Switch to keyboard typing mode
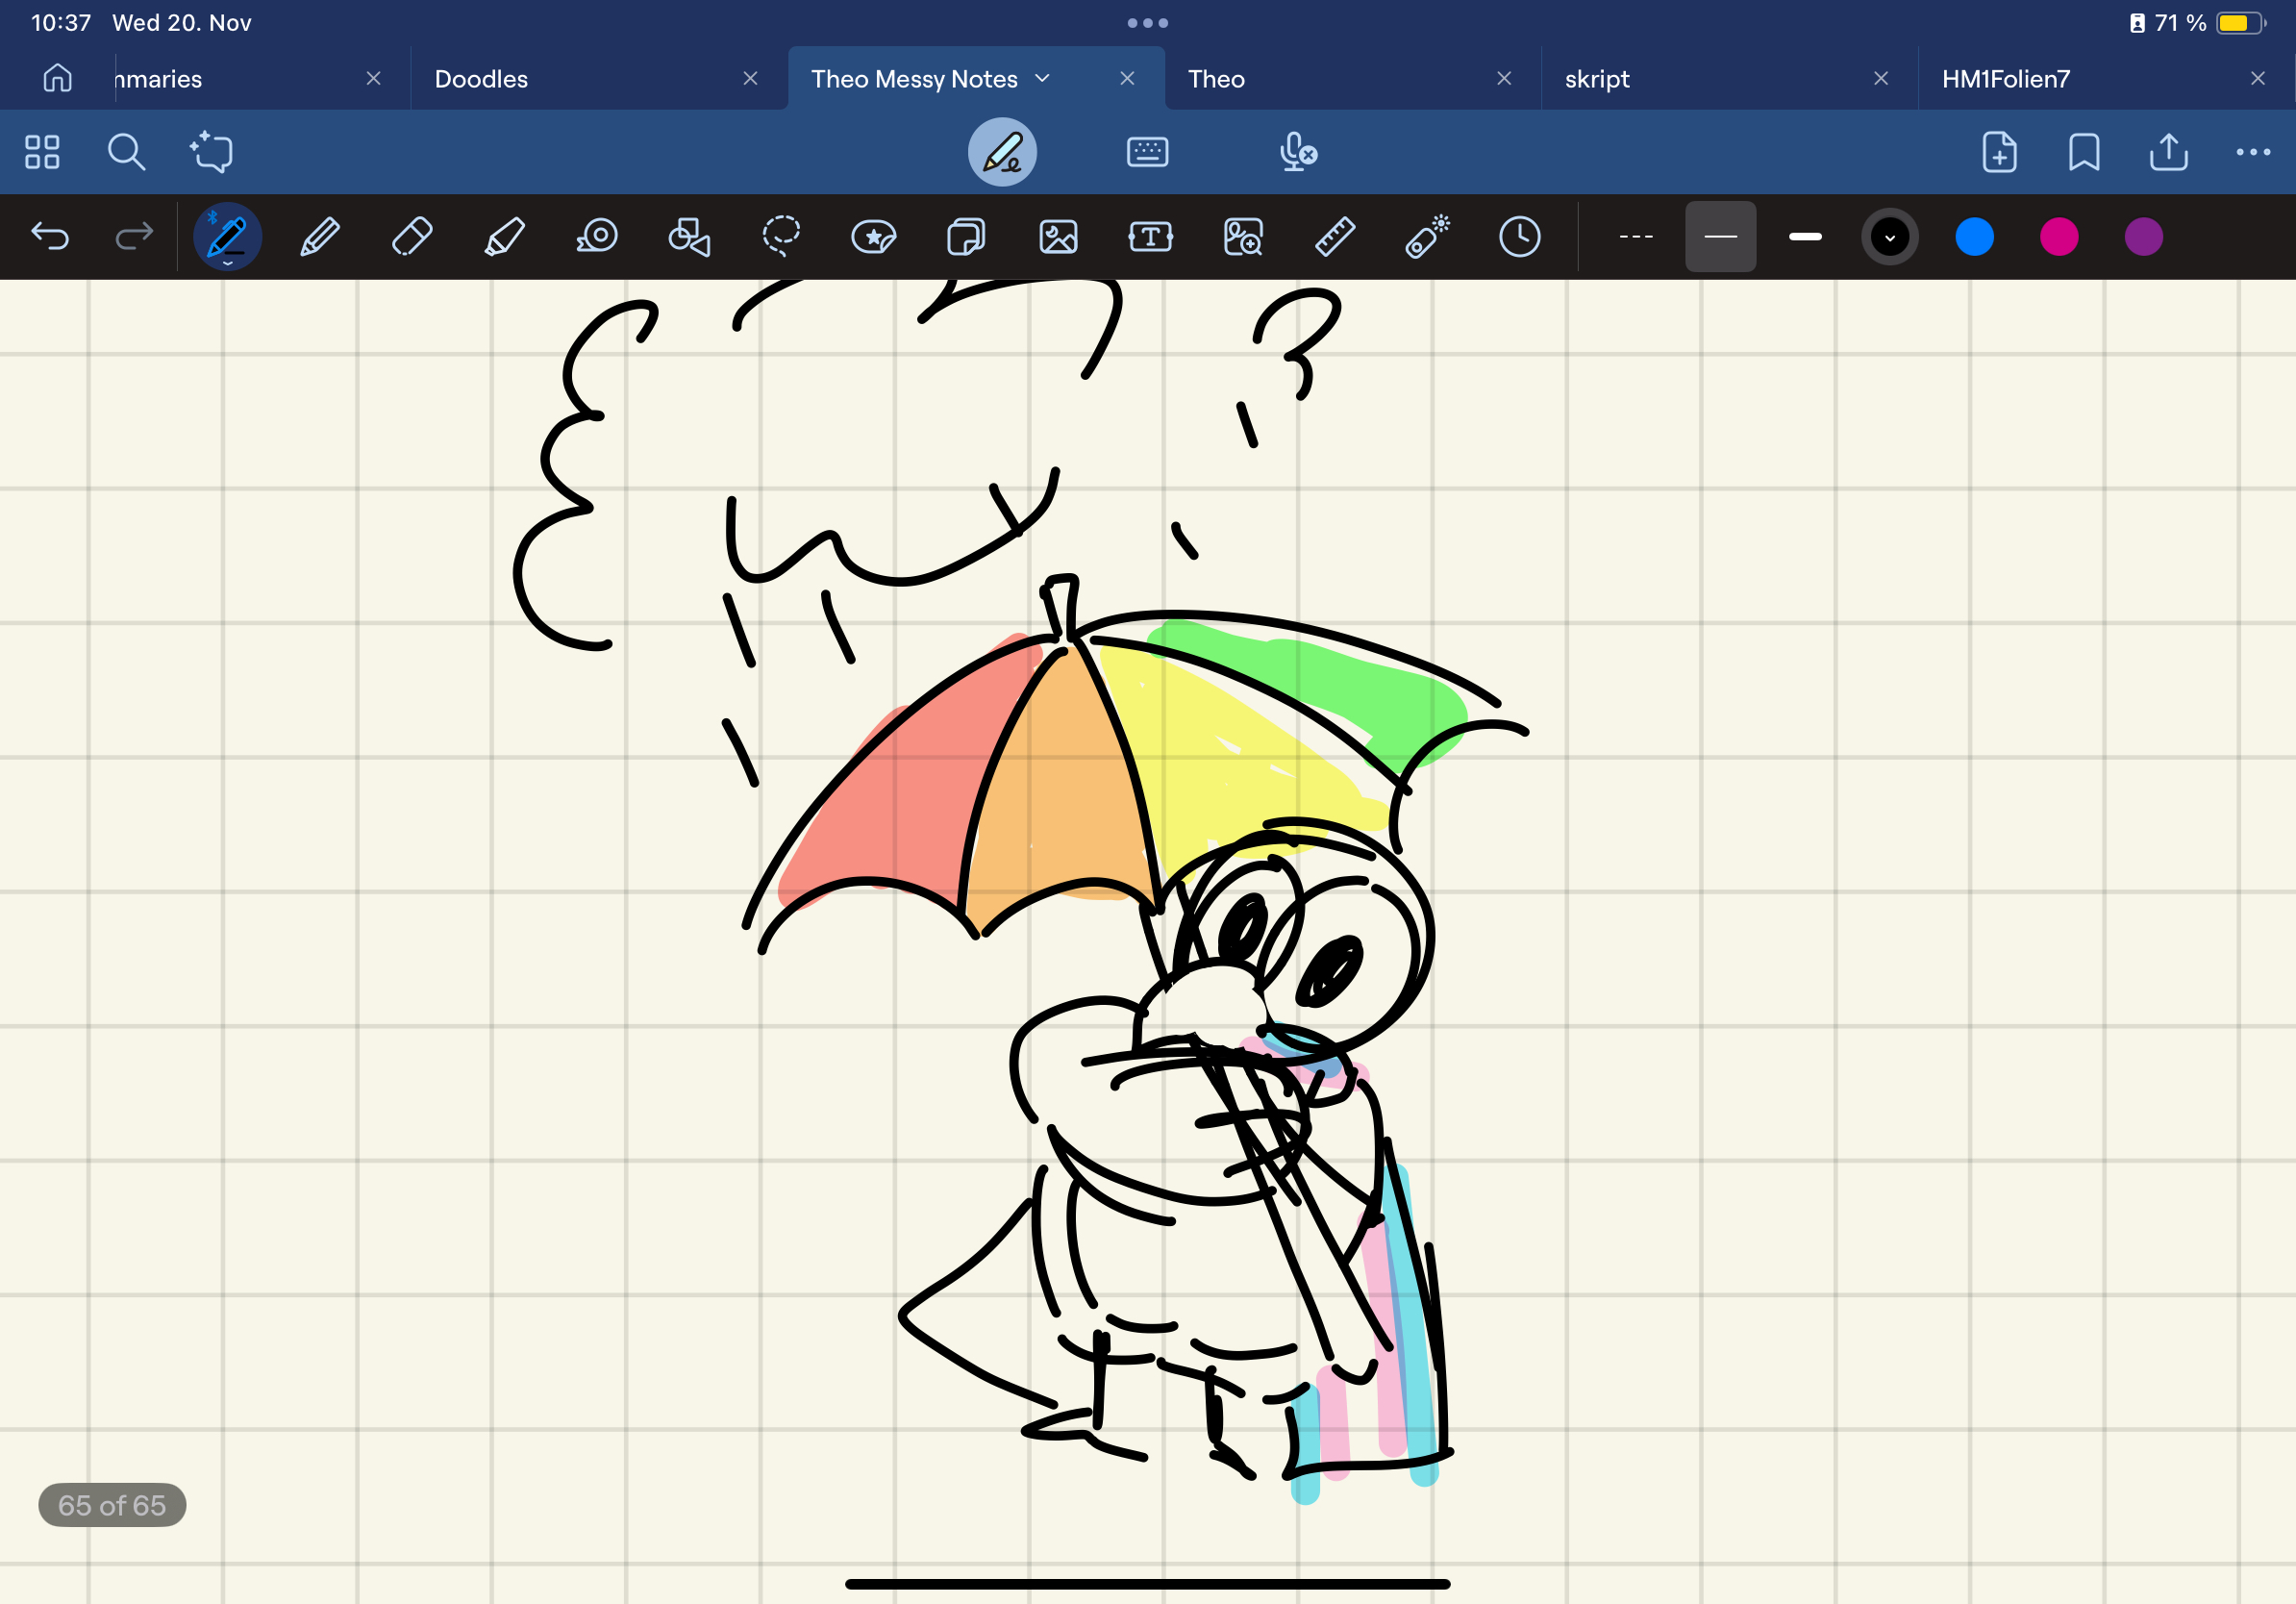2296x1604 pixels. [x=1147, y=152]
